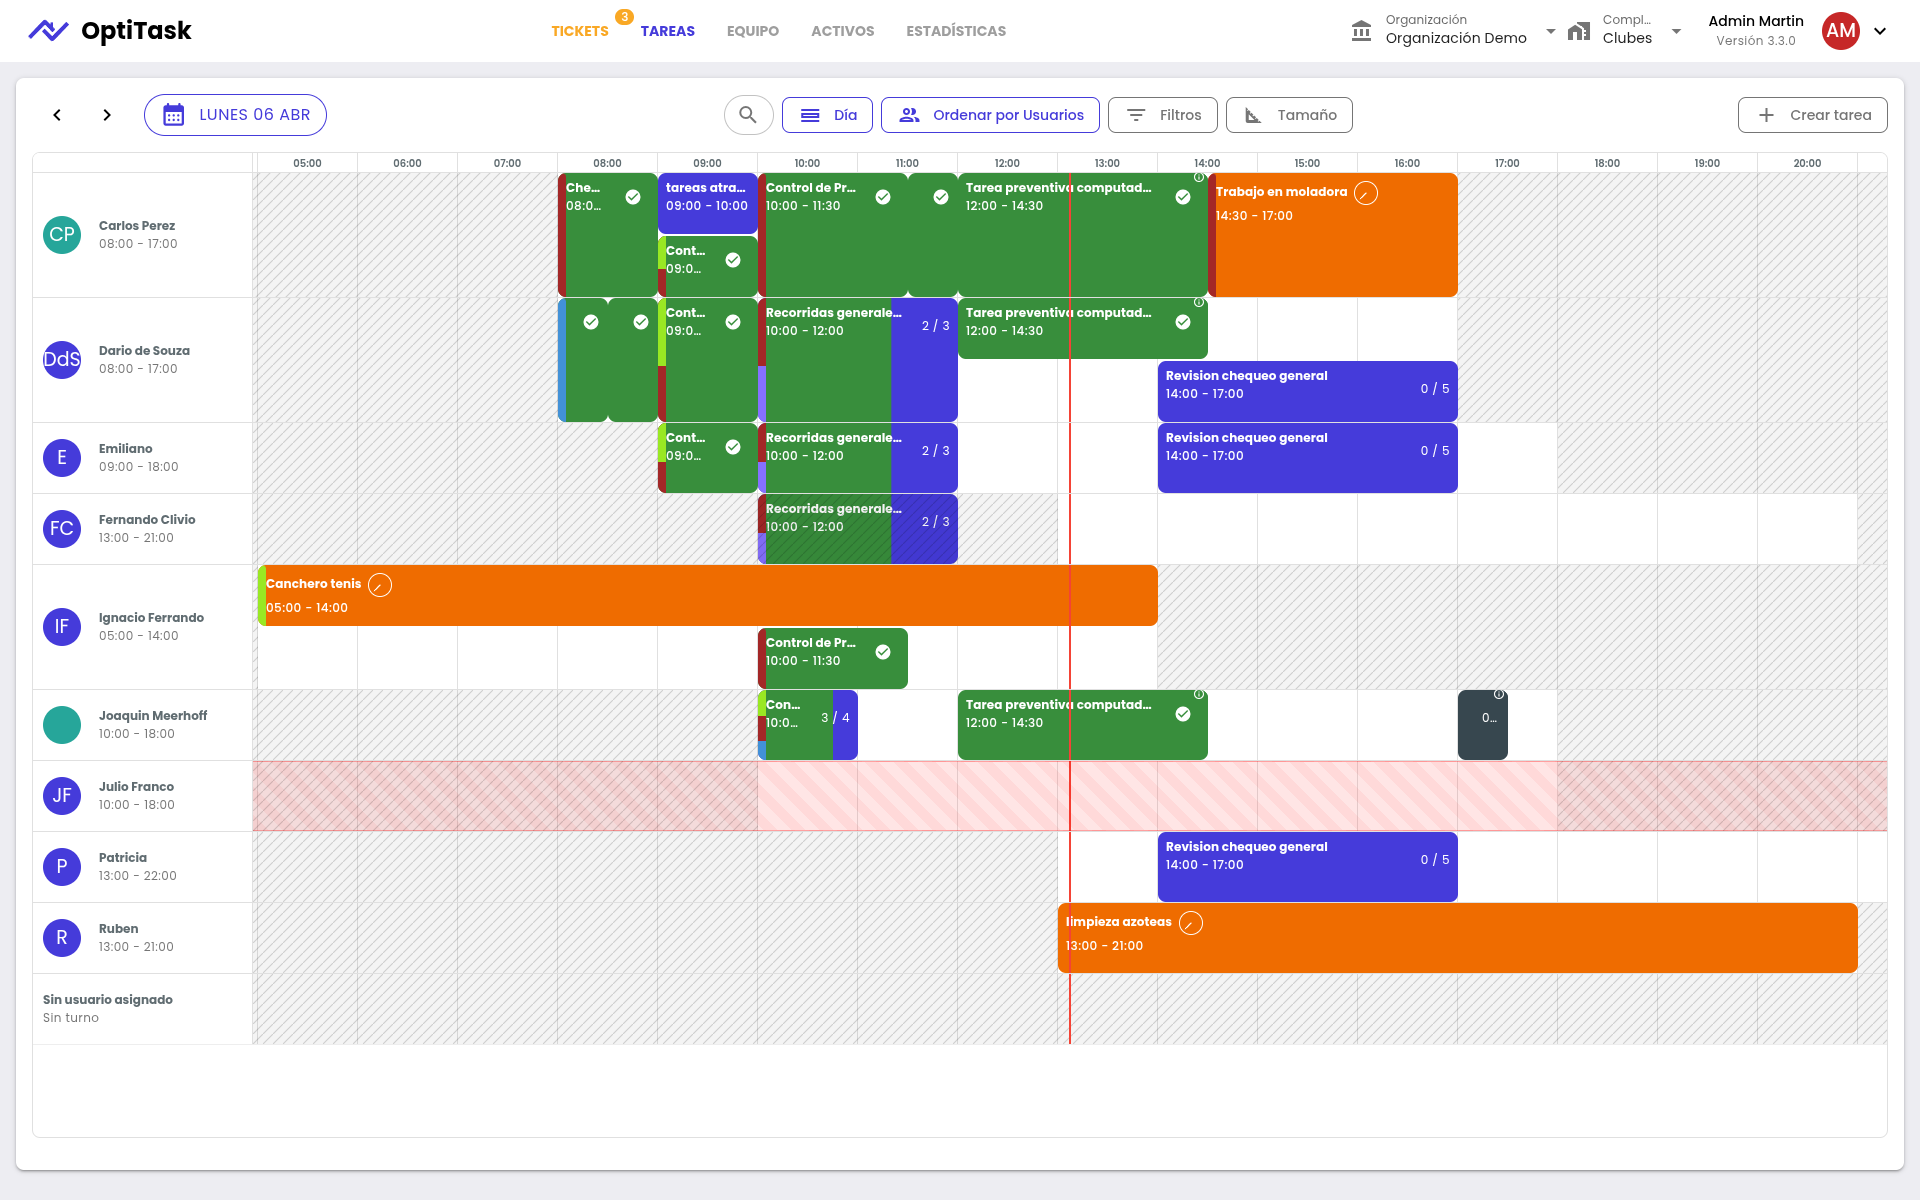Click the current time red line marker

tap(1070, 608)
